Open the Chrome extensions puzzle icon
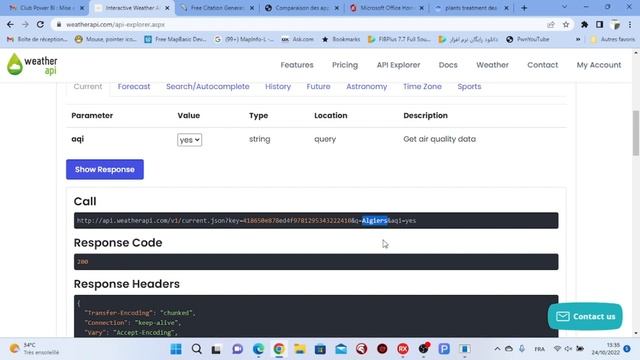The width and height of the screenshot is (640, 360). [x=584, y=24]
